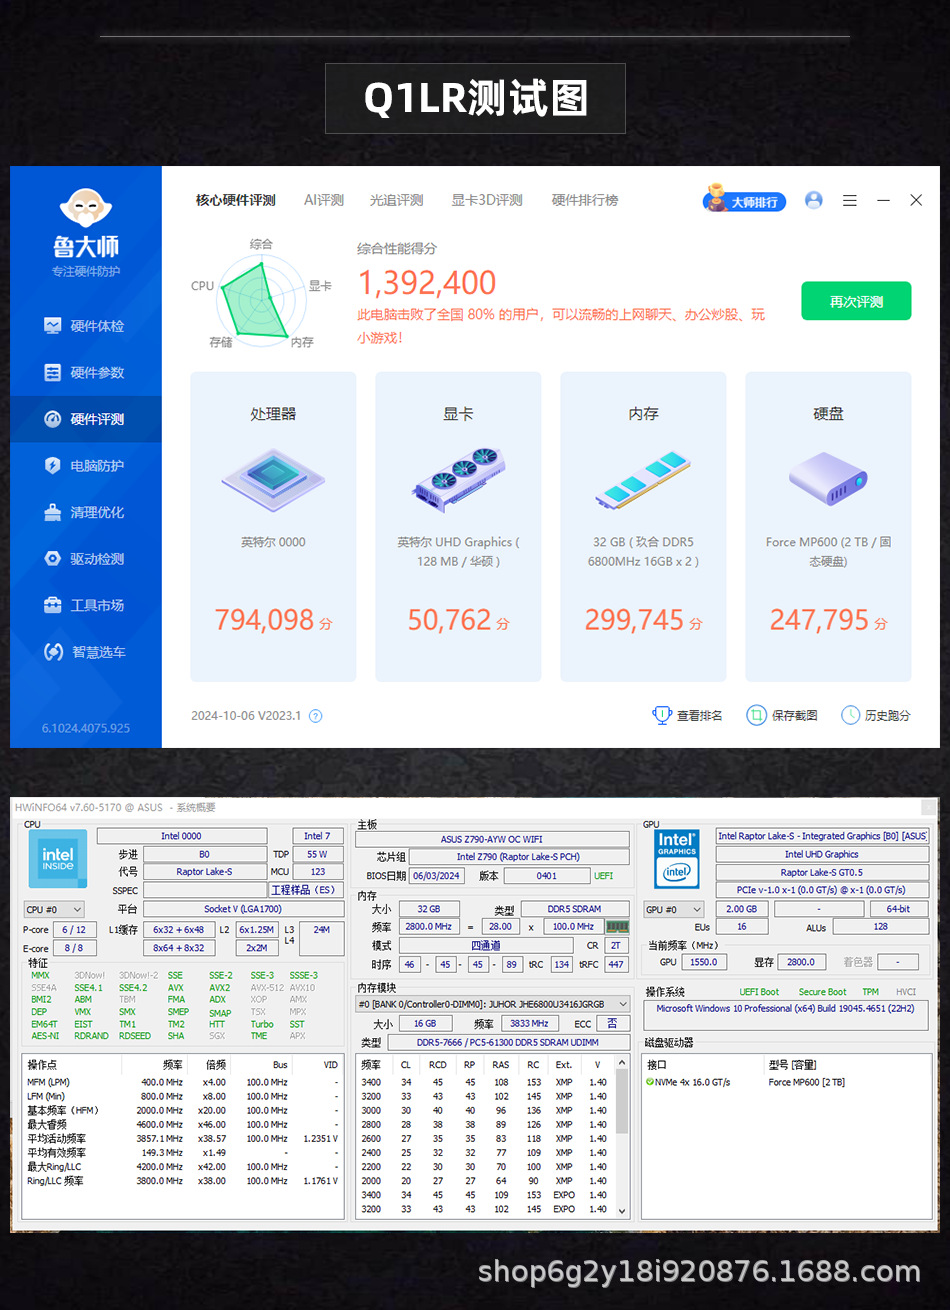Open the CPU #0 dropdown in HWiNFO
Viewport: 950px width, 1310px height.
54,909
